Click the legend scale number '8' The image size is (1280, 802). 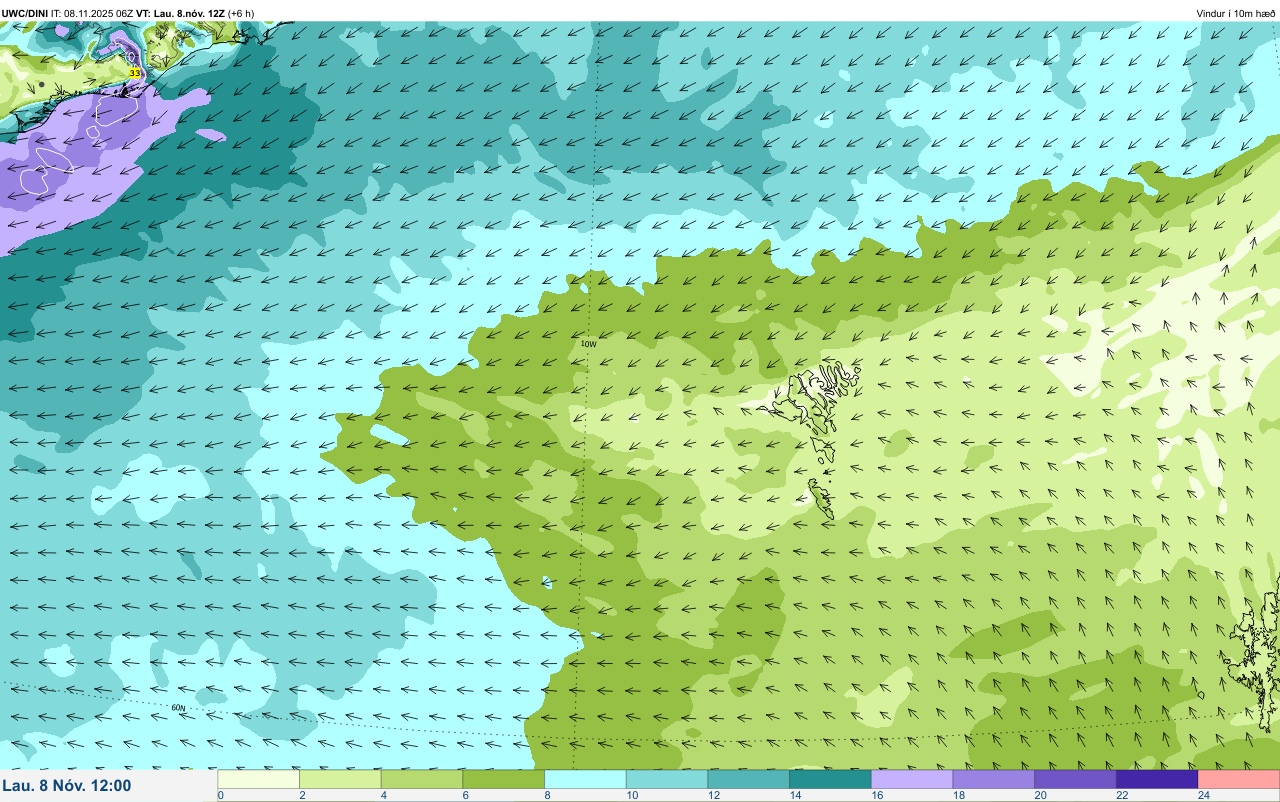click(546, 795)
